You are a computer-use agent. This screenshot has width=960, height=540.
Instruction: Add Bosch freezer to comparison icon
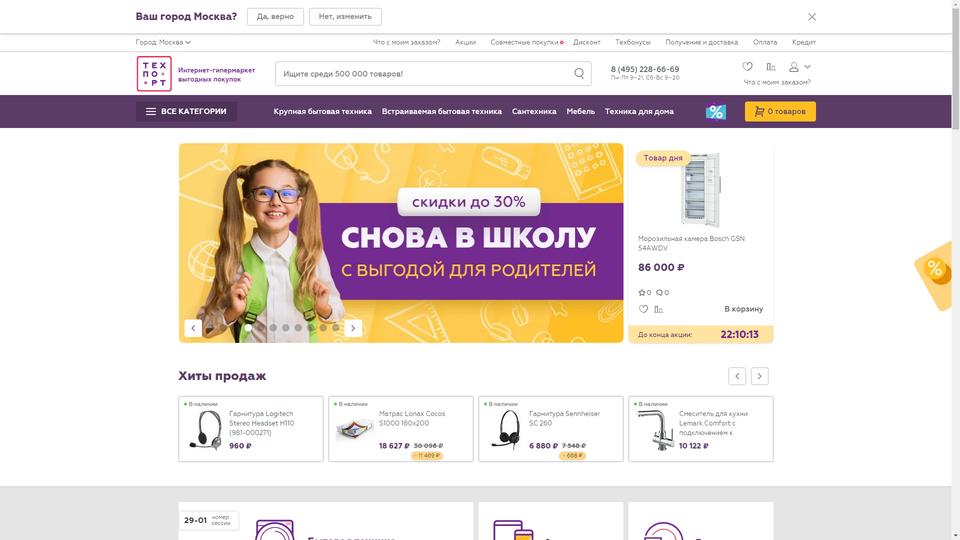(x=659, y=309)
